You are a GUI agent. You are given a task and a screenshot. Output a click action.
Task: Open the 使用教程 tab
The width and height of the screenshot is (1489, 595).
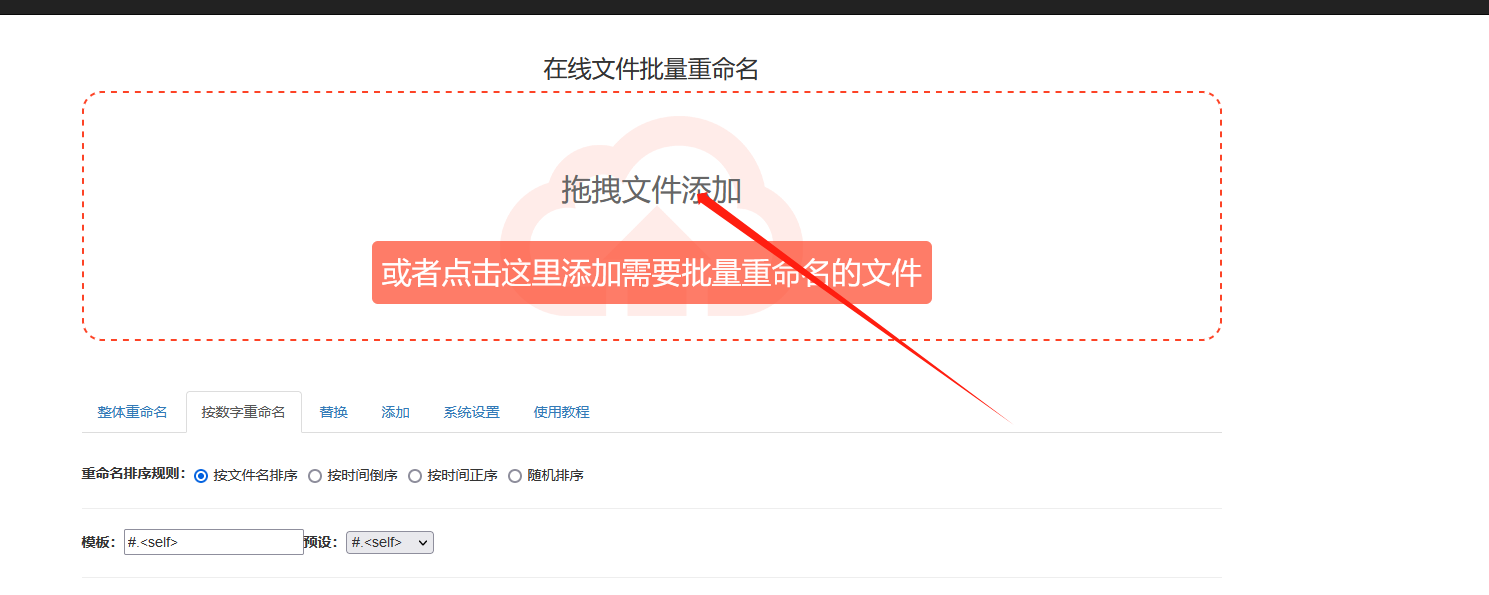[561, 412]
